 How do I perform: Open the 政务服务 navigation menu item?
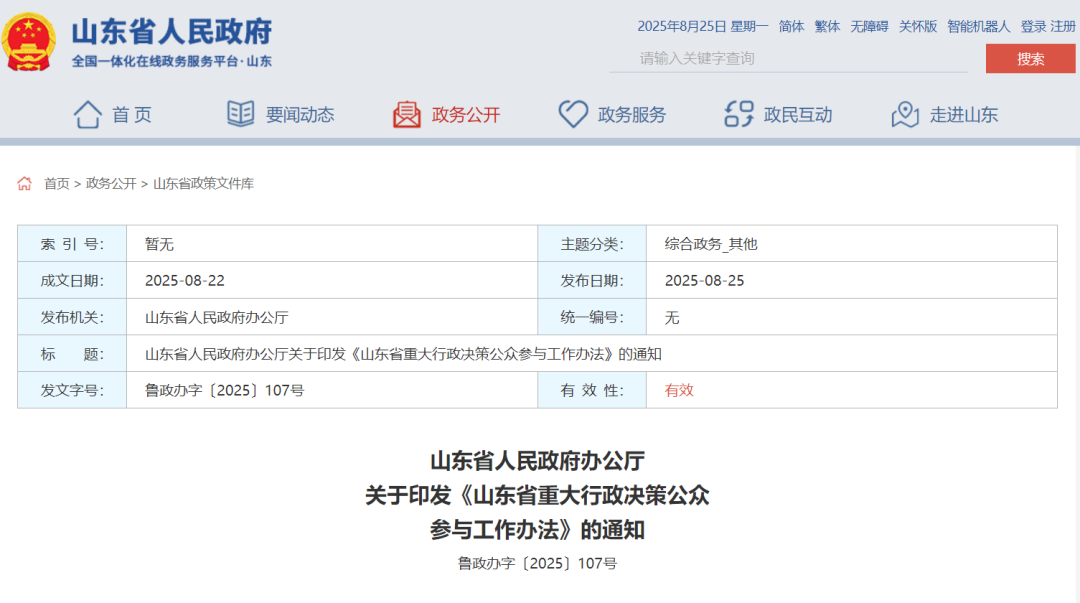click(632, 115)
